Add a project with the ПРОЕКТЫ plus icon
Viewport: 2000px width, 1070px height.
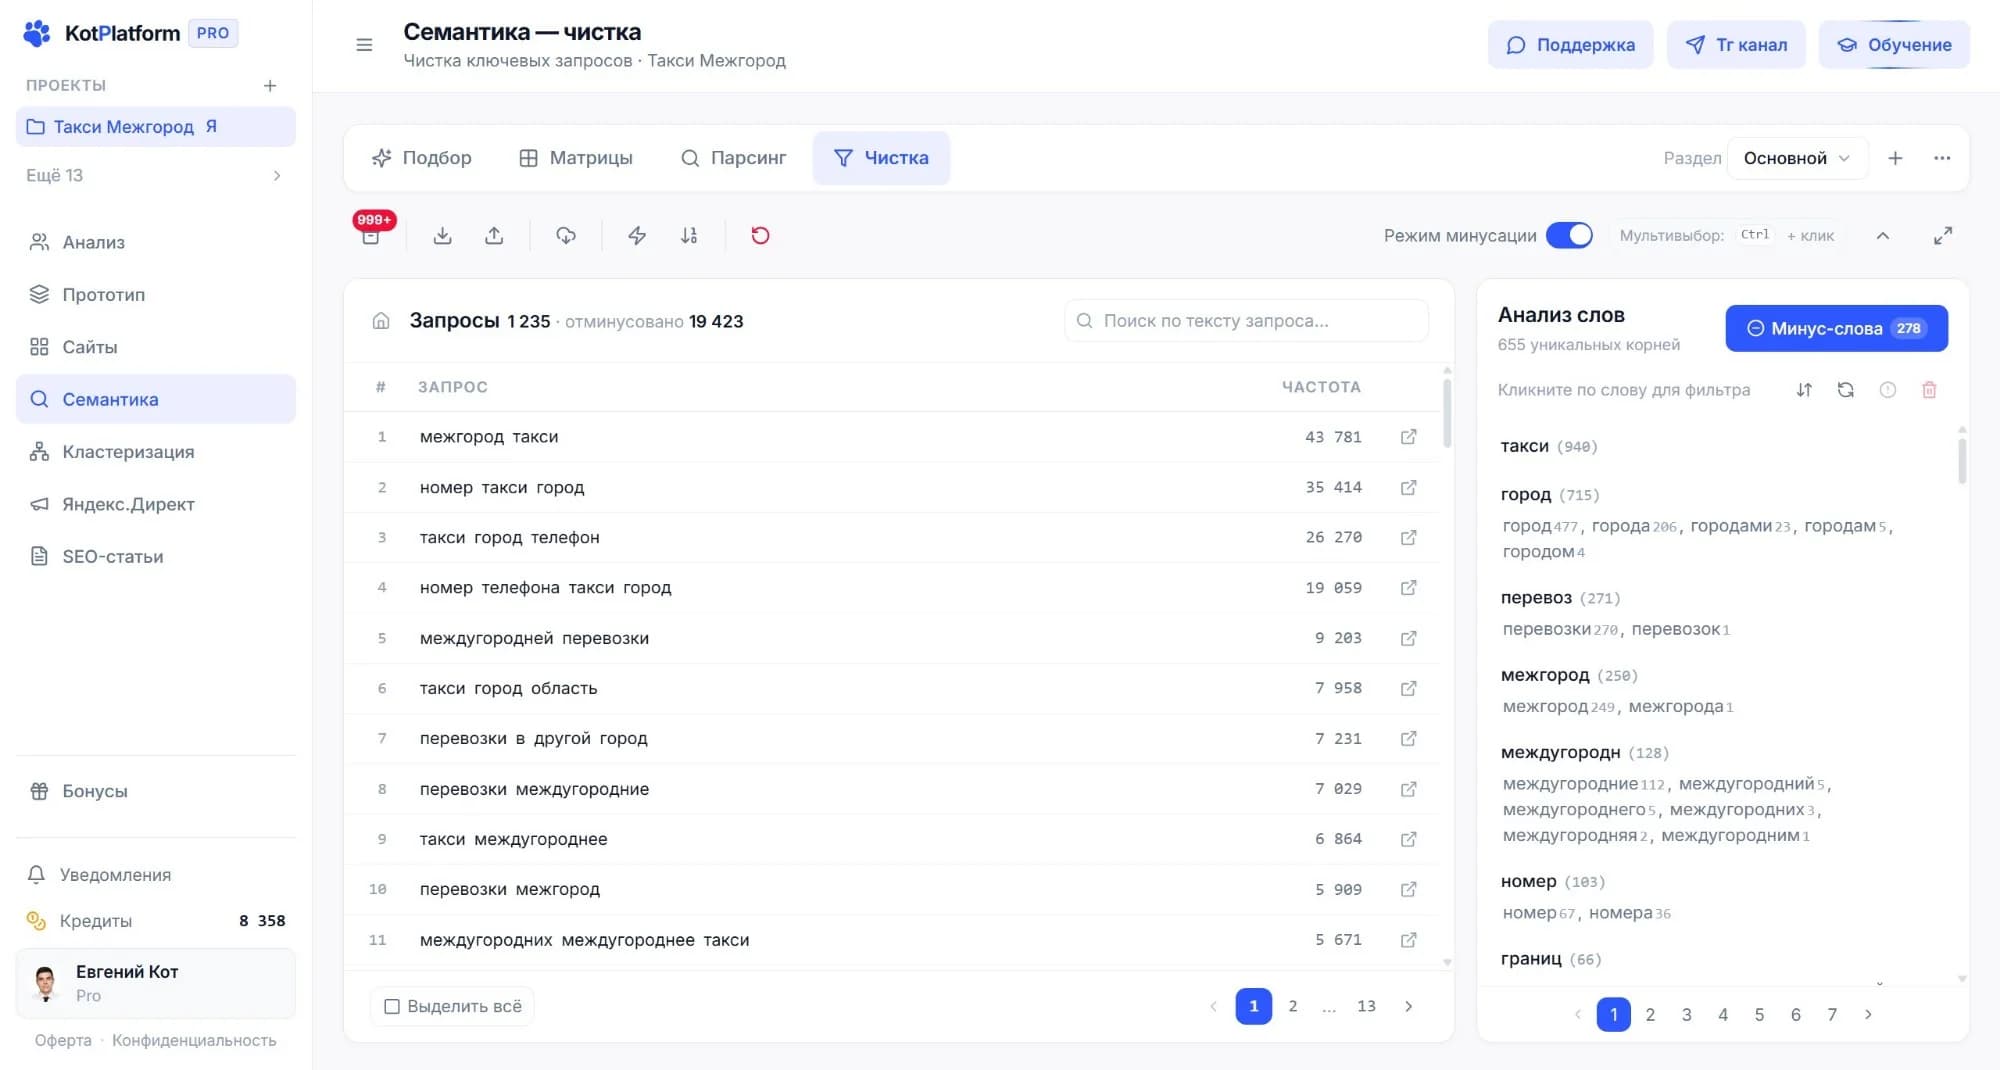(270, 86)
